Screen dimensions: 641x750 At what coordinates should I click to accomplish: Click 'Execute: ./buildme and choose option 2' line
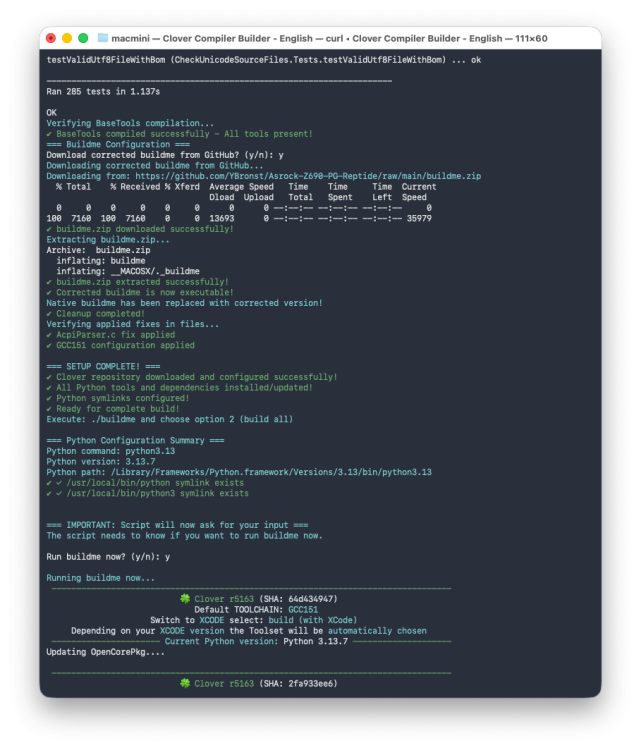[x=170, y=419]
